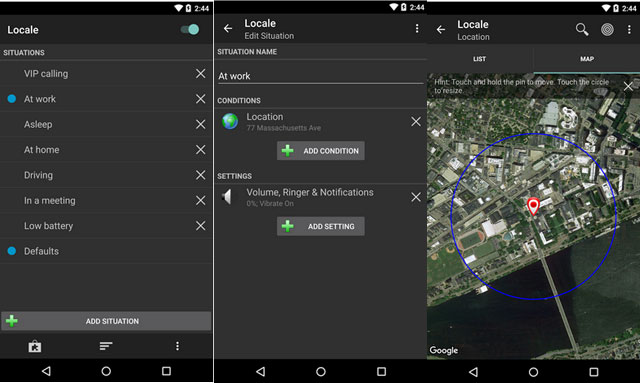Go back from Location screen

(x=441, y=29)
